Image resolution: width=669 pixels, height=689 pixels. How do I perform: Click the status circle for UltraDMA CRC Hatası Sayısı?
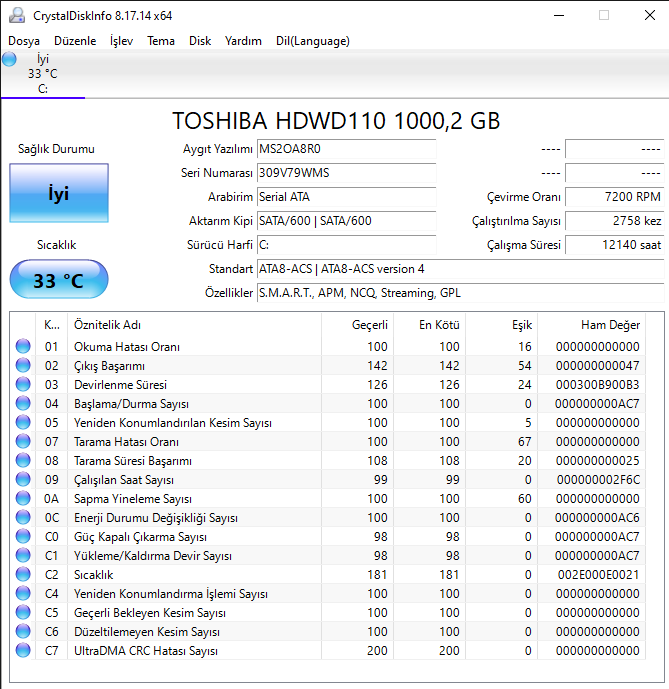tap(23, 650)
